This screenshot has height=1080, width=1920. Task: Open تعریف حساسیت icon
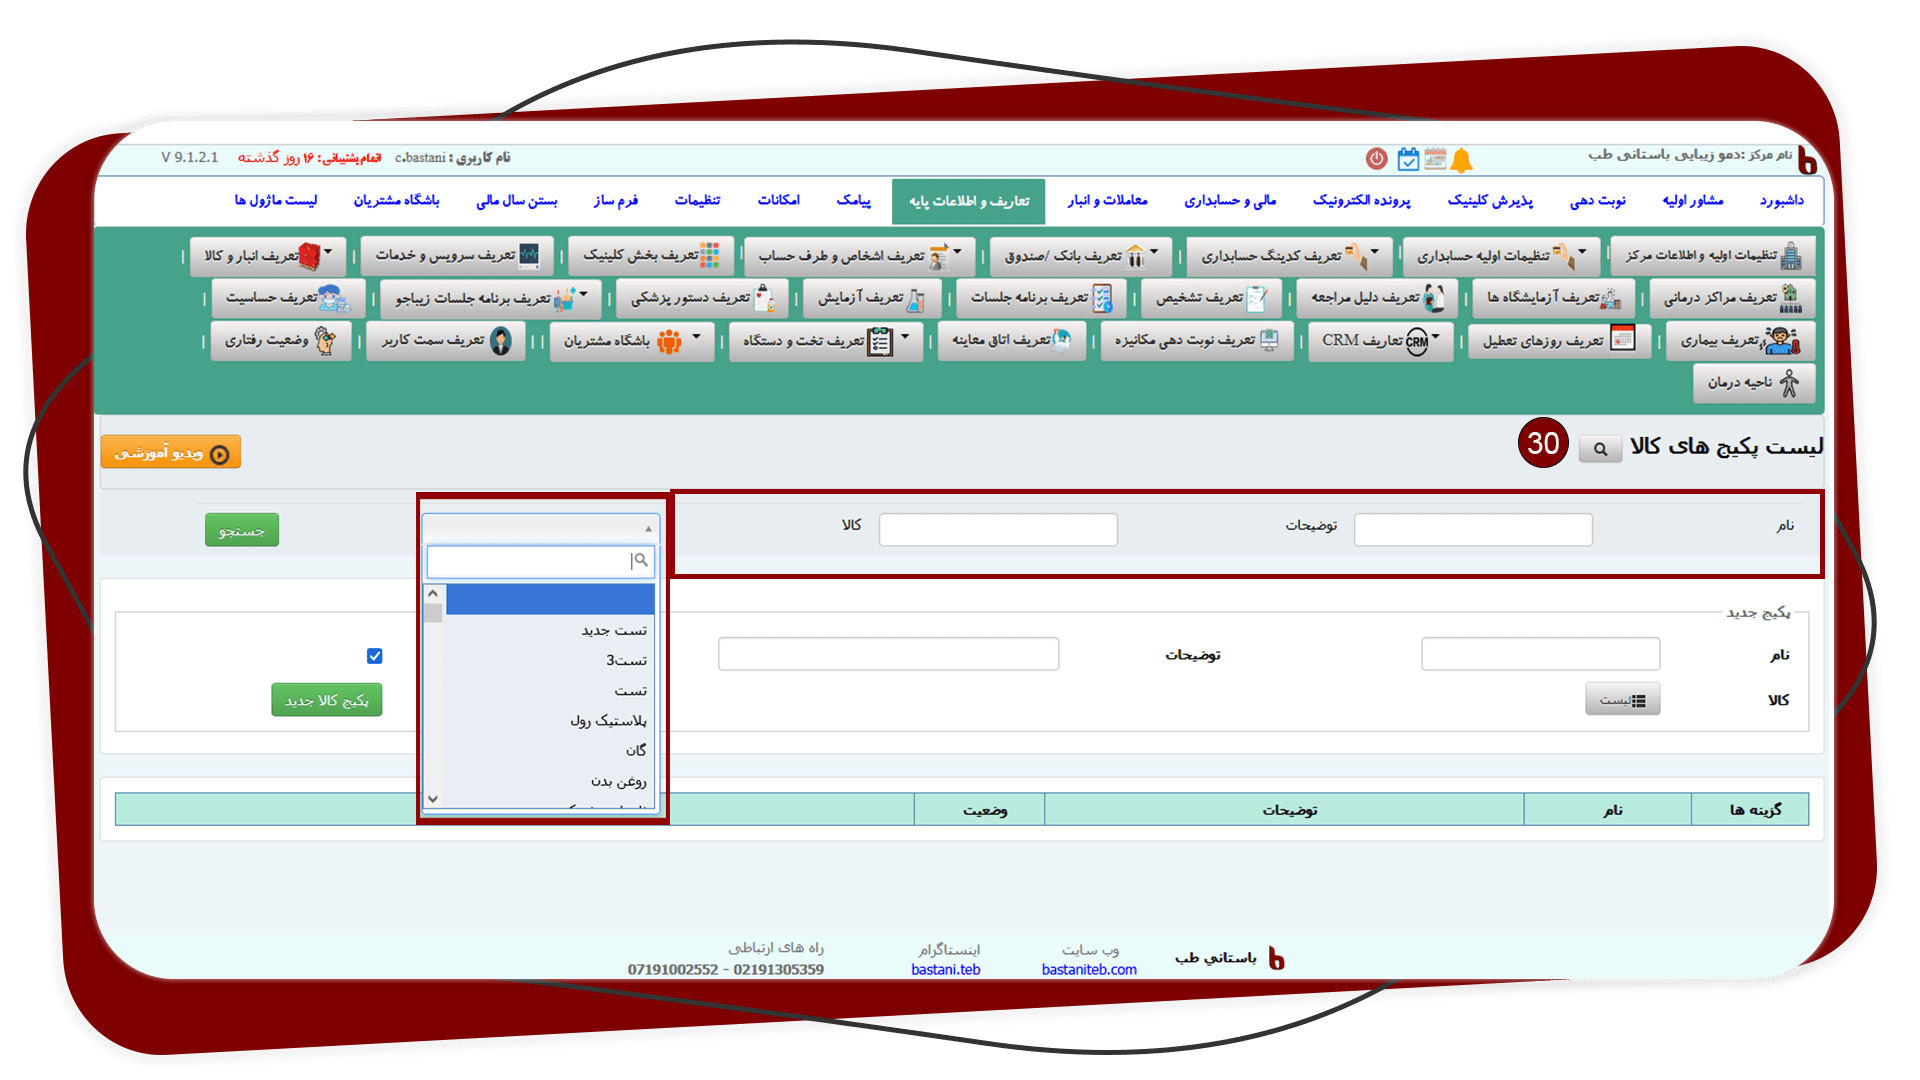point(333,298)
